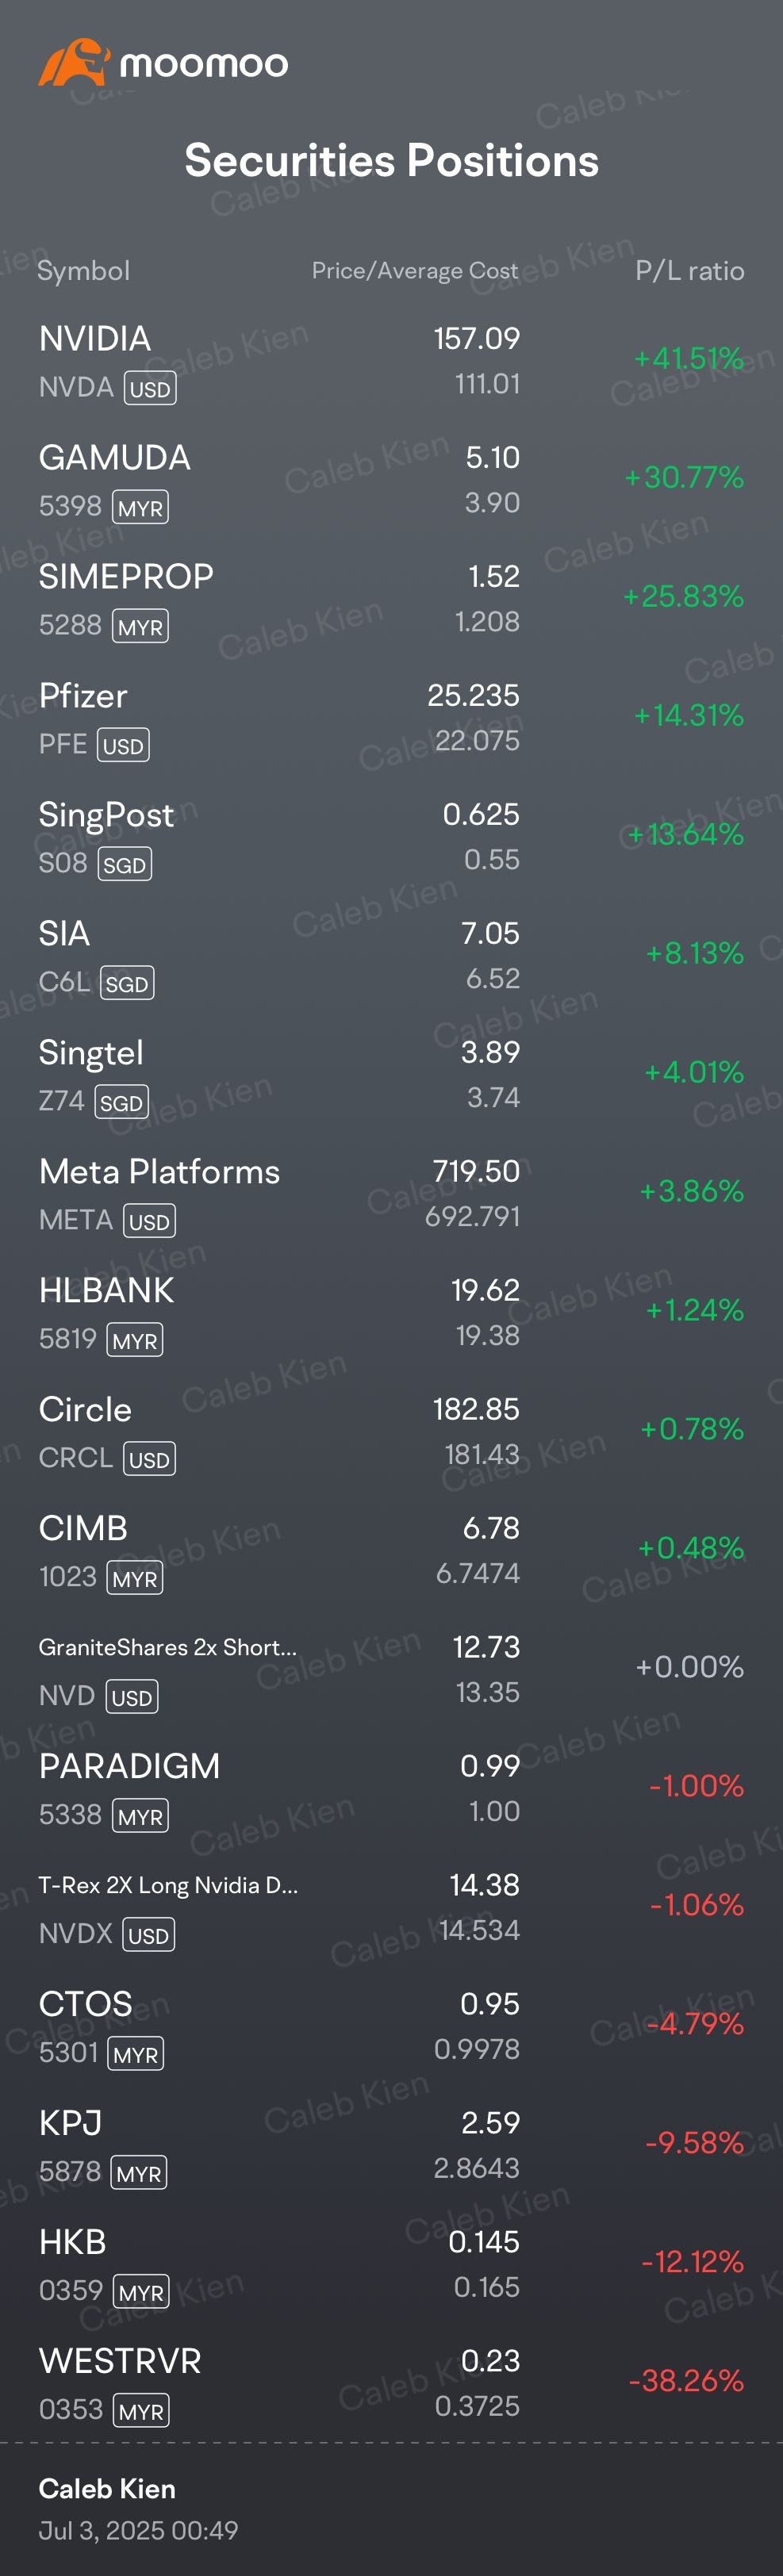Click the SGD badge beside S08

[125, 864]
